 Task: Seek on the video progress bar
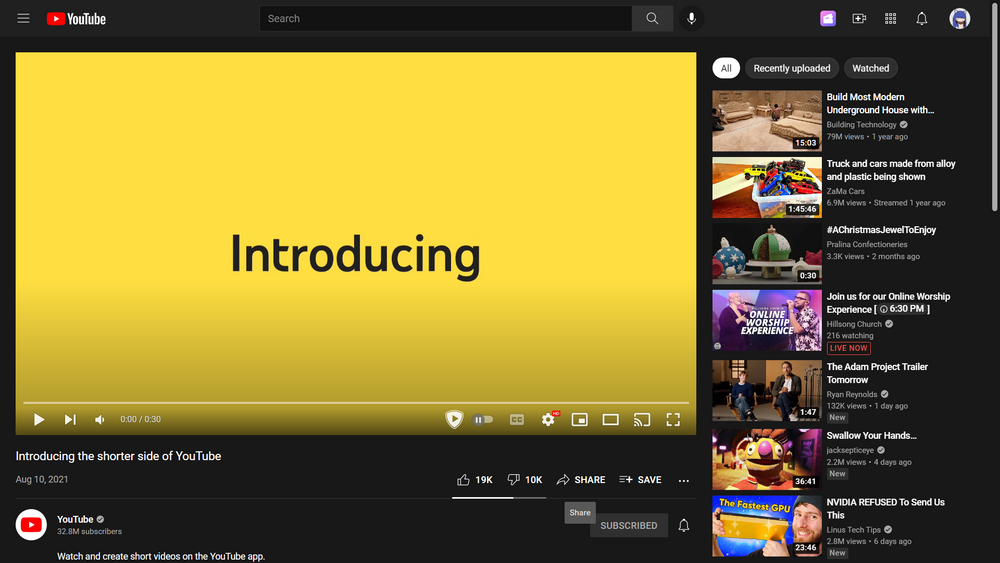pyautogui.click(x=356, y=403)
